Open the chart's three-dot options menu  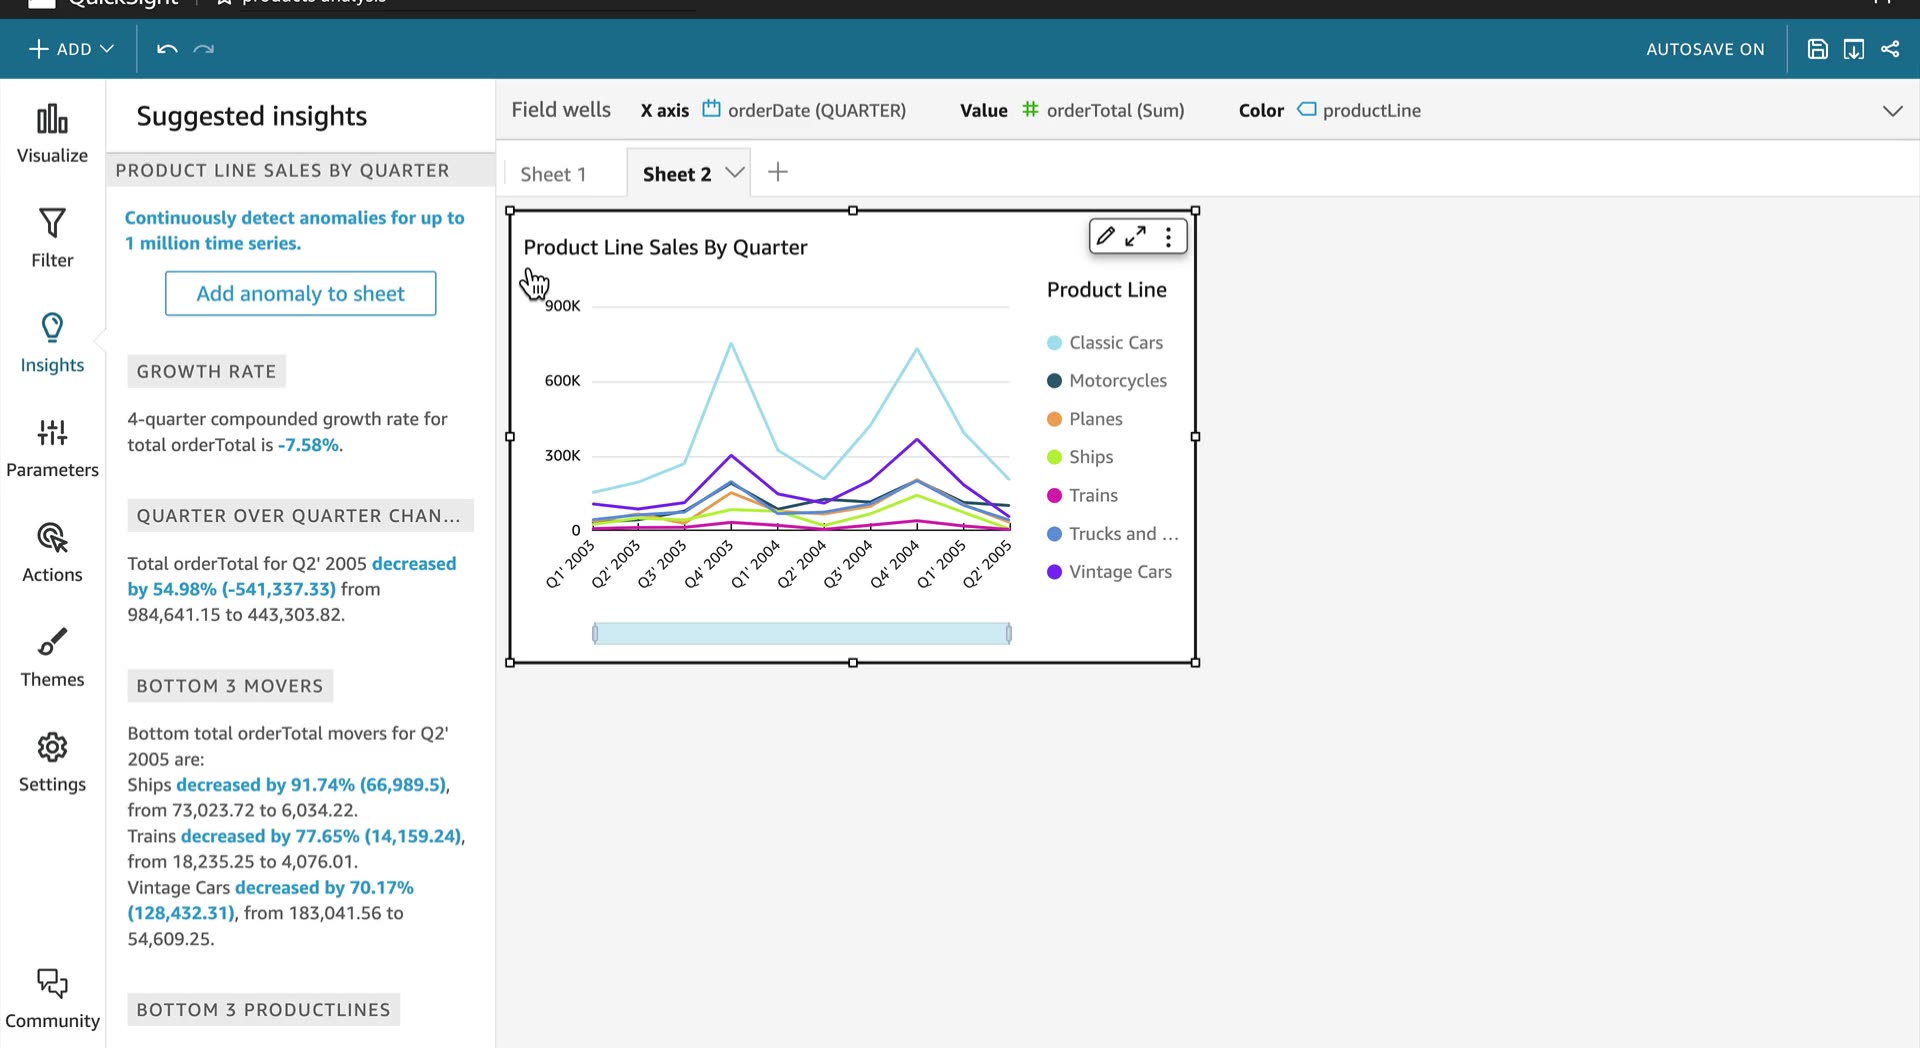point(1168,237)
